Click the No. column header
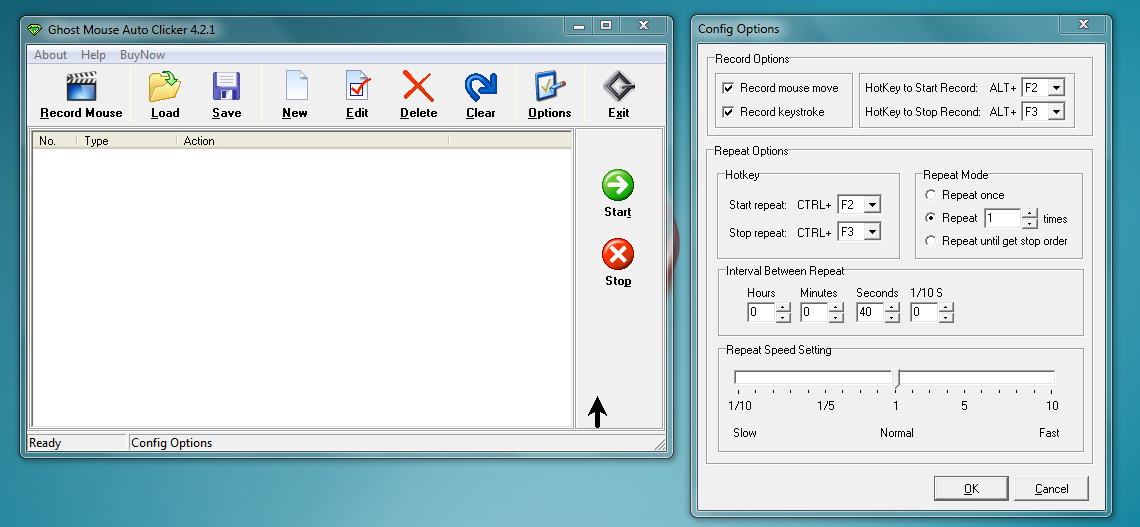Viewport: 1140px width, 527px height. coord(55,141)
